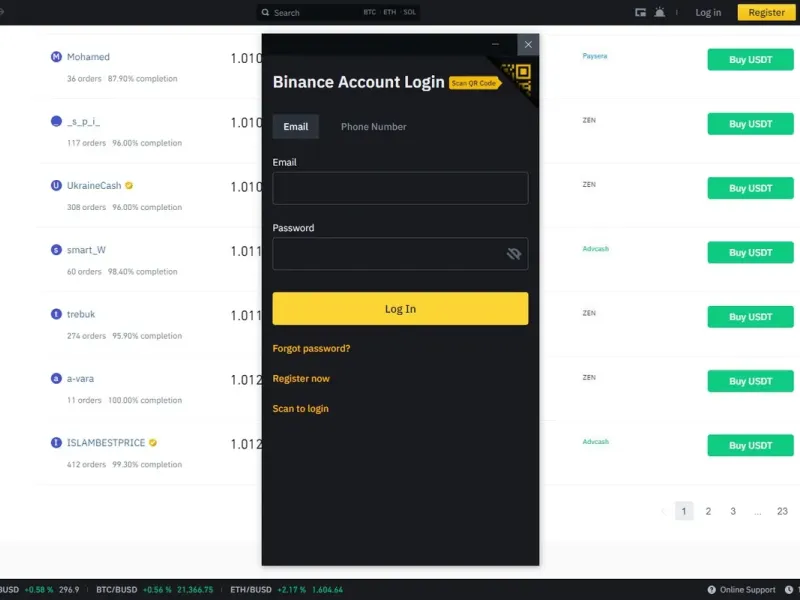
Task: Switch to Phone Number tab
Action: pos(373,127)
